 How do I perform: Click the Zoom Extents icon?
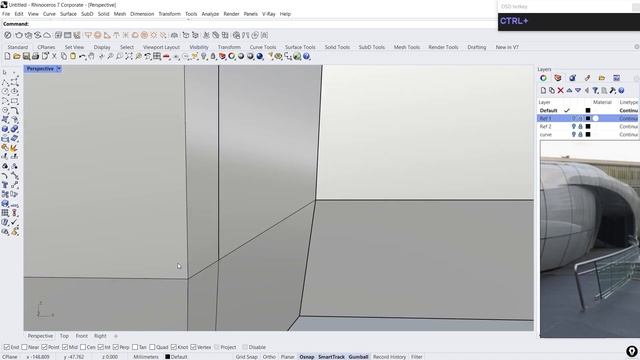tap(129, 56)
